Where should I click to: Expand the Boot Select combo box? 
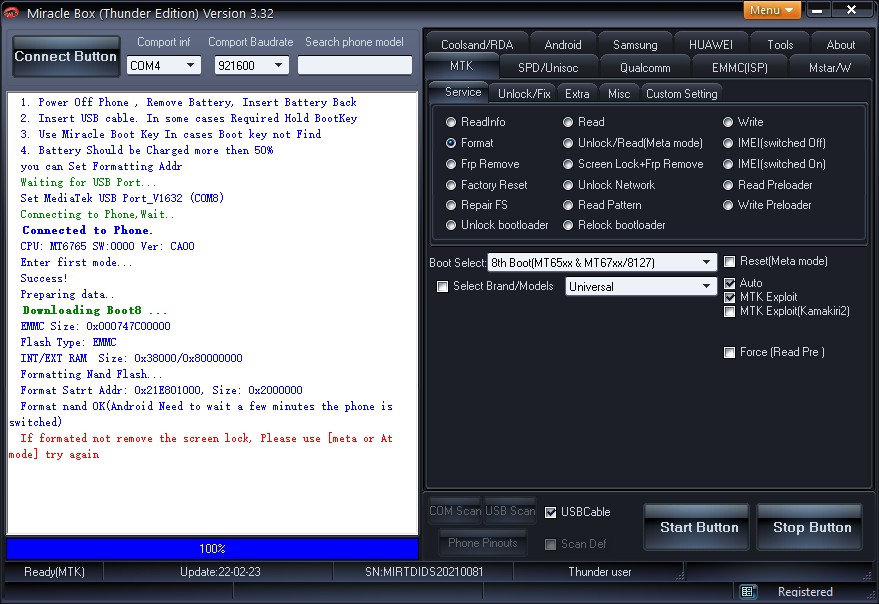(602, 262)
